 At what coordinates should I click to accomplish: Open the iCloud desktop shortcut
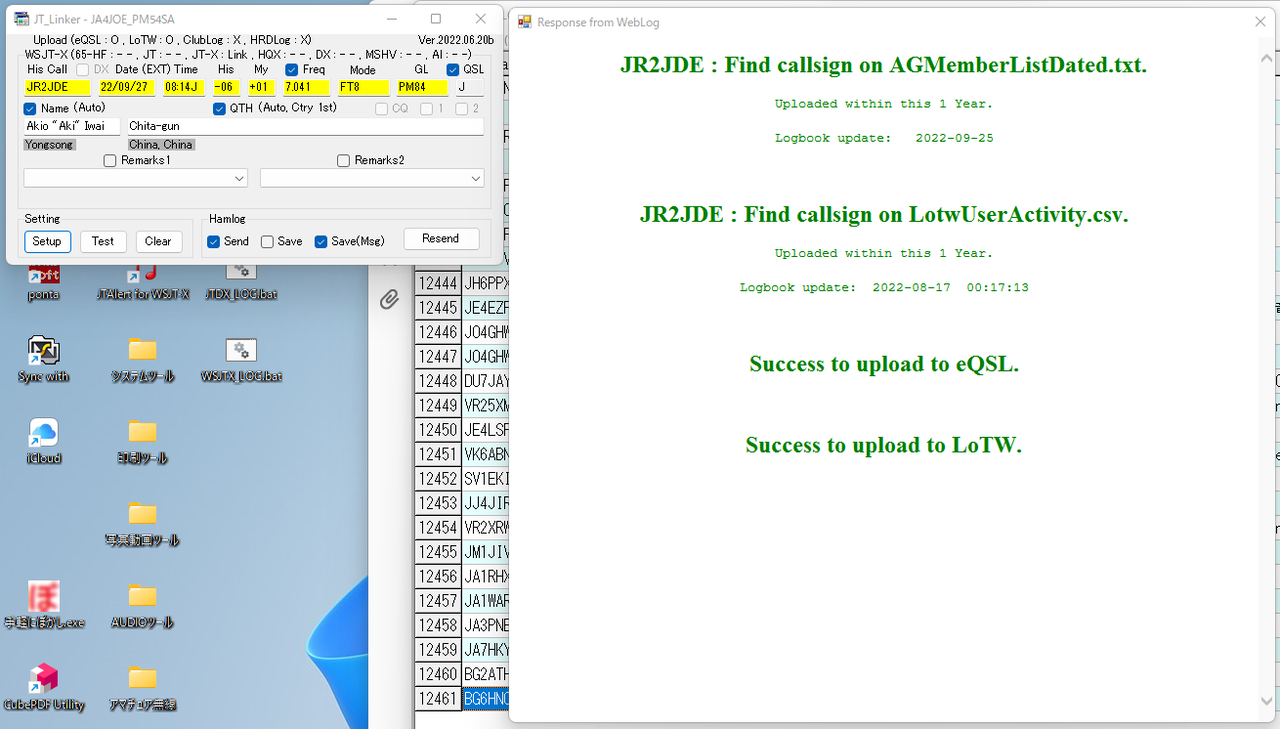[x=43, y=442]
